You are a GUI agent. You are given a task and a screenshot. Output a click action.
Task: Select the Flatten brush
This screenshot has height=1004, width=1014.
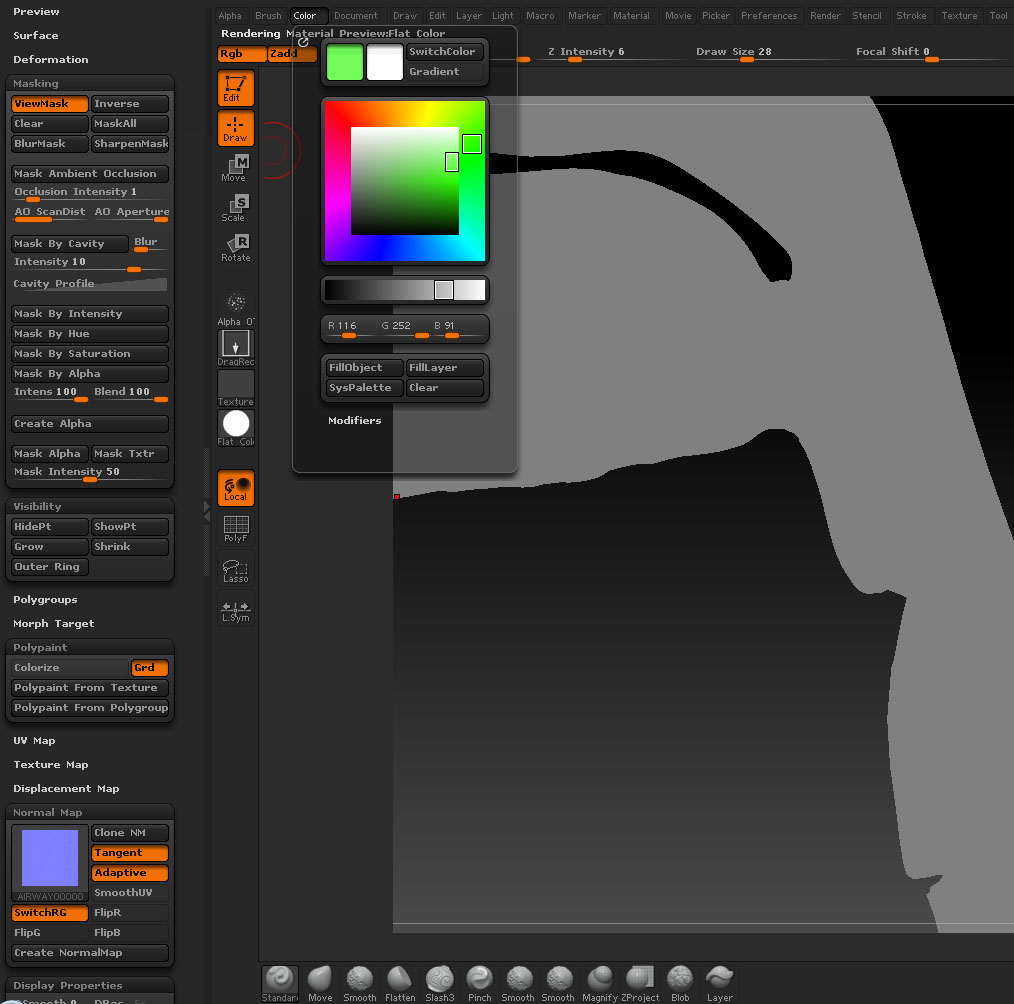(400, 983)
